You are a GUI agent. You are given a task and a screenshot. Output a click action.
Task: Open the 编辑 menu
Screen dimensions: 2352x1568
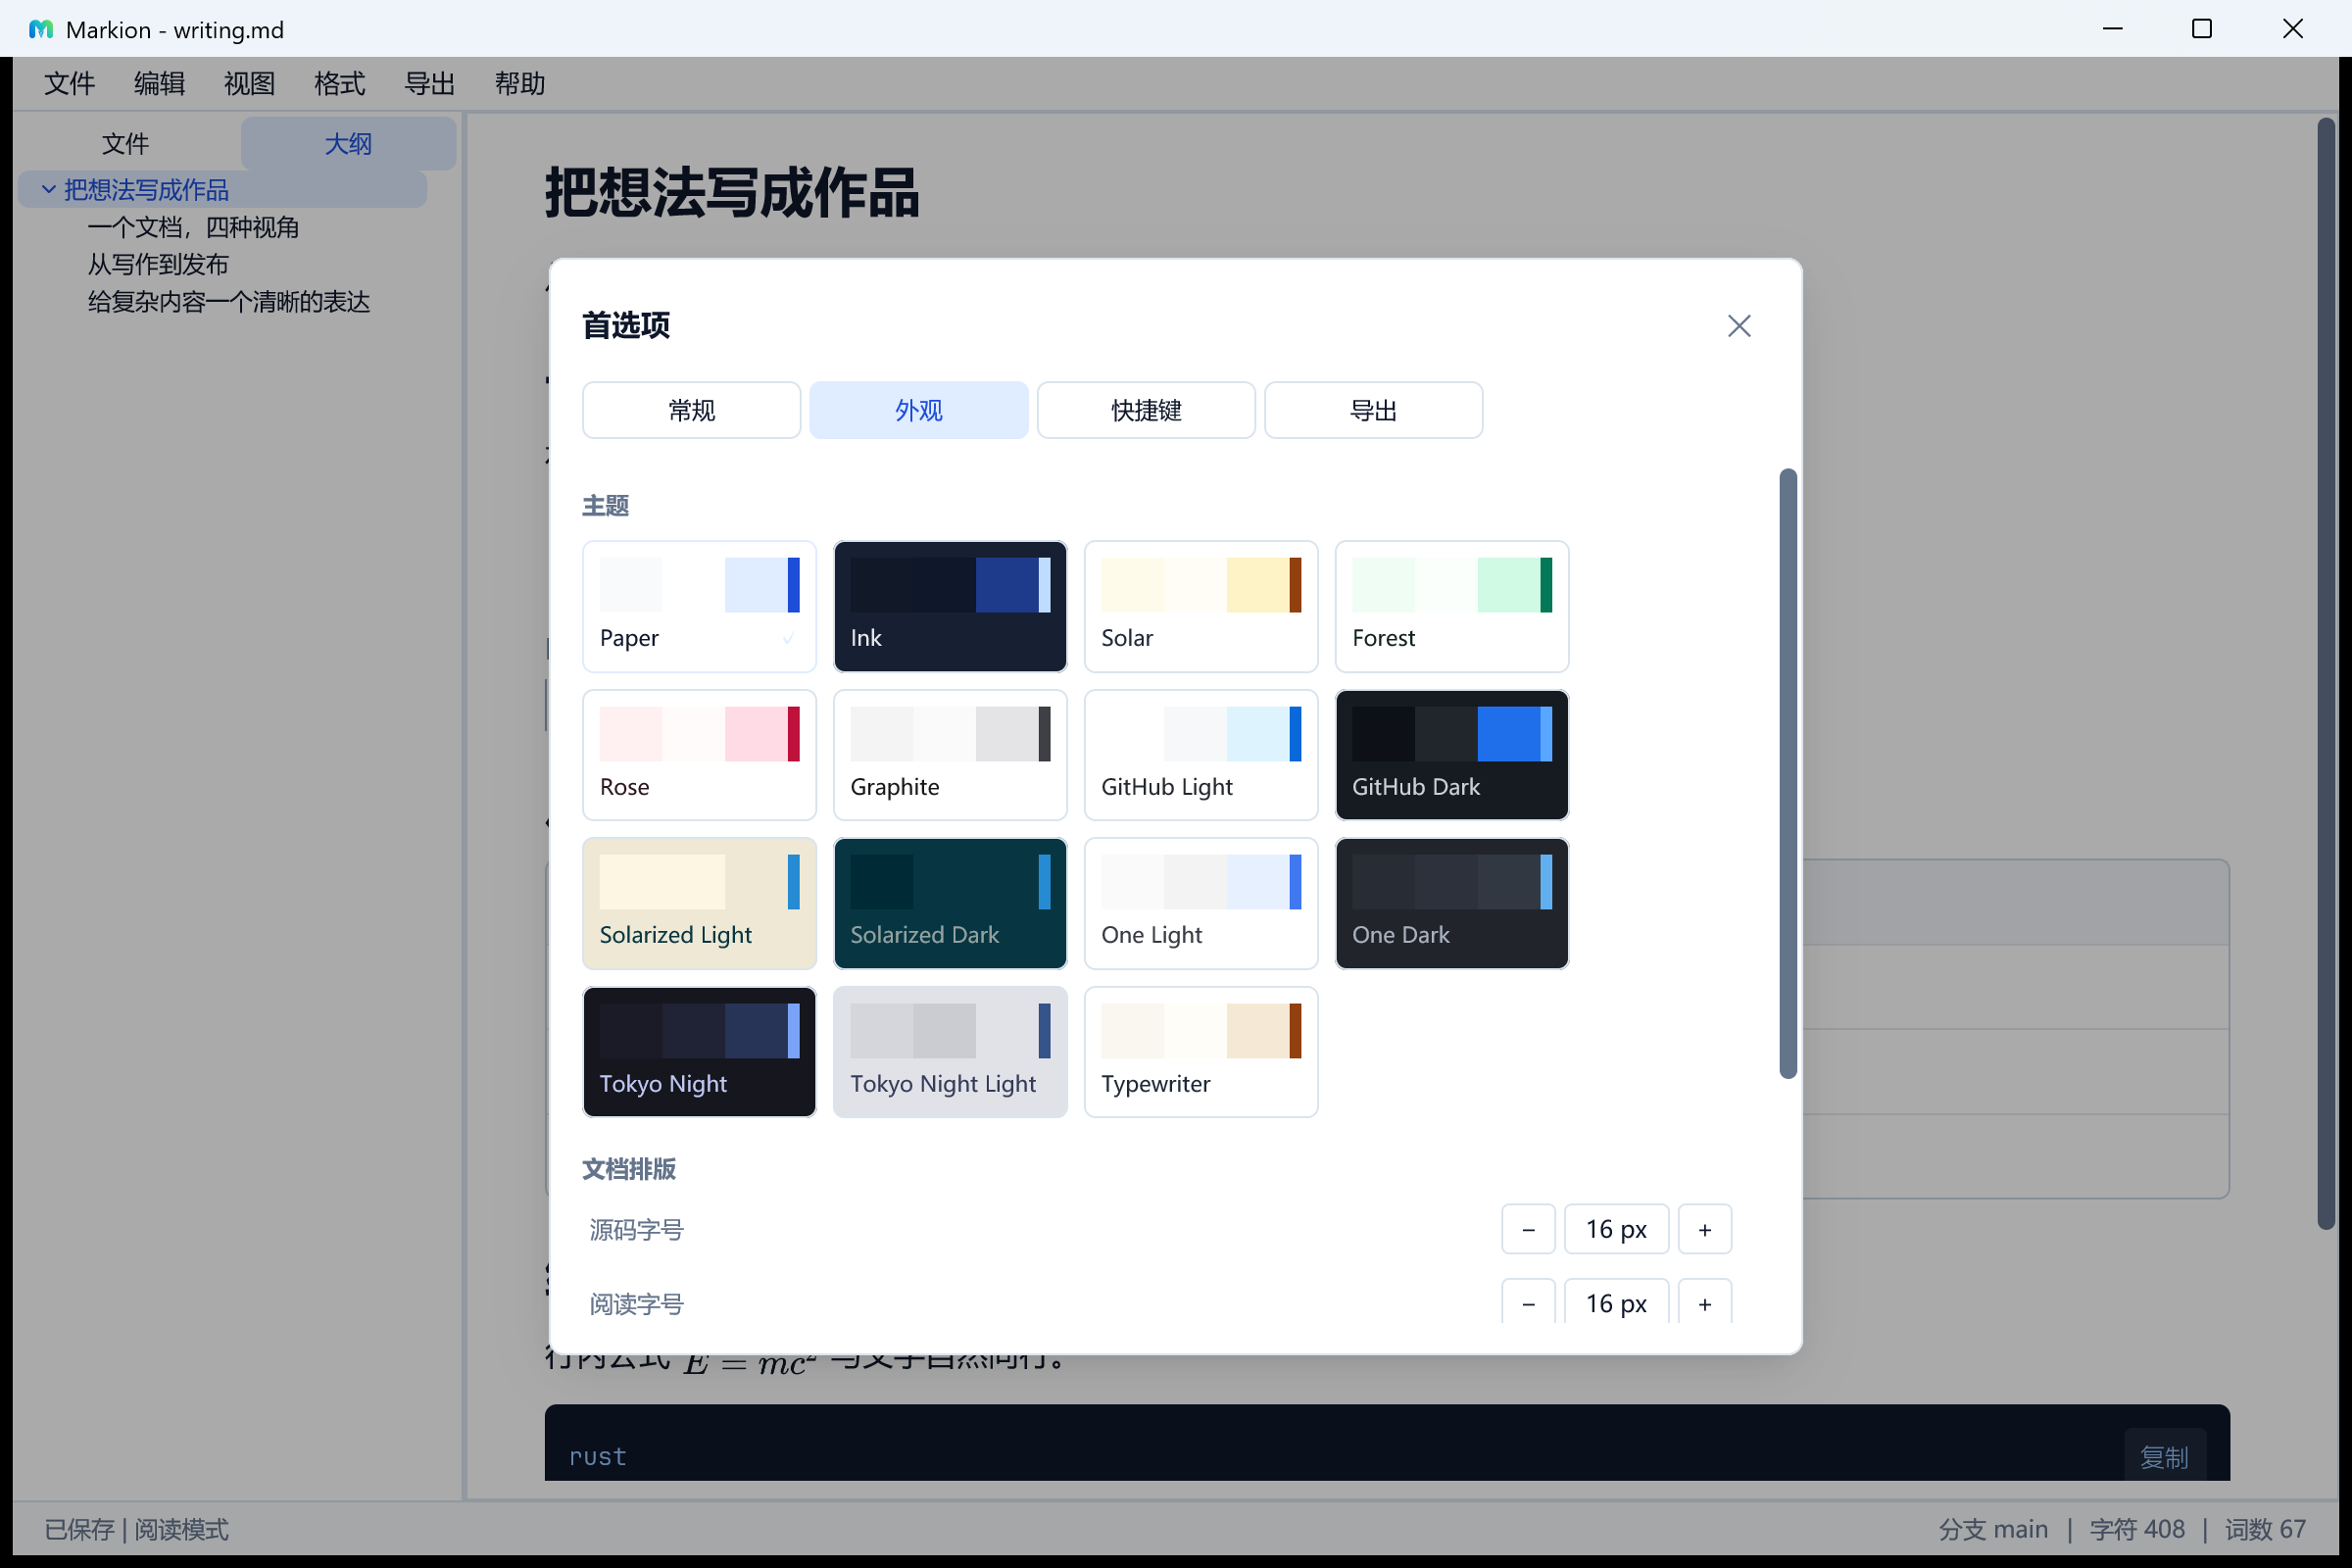click(159, 84)
